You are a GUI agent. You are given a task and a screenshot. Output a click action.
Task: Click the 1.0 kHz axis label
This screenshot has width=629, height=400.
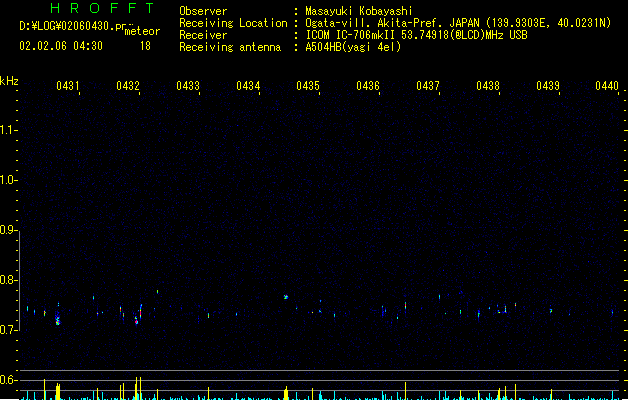point(8,180)
